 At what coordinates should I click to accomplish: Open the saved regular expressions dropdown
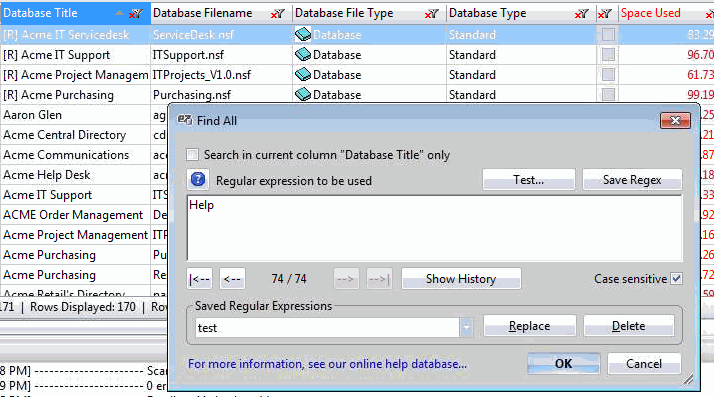tap(466, 327)
